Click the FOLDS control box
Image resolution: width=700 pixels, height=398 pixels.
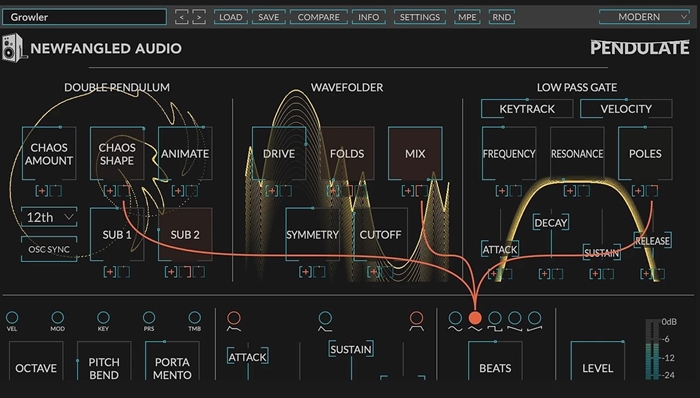[x=347, y=153]
